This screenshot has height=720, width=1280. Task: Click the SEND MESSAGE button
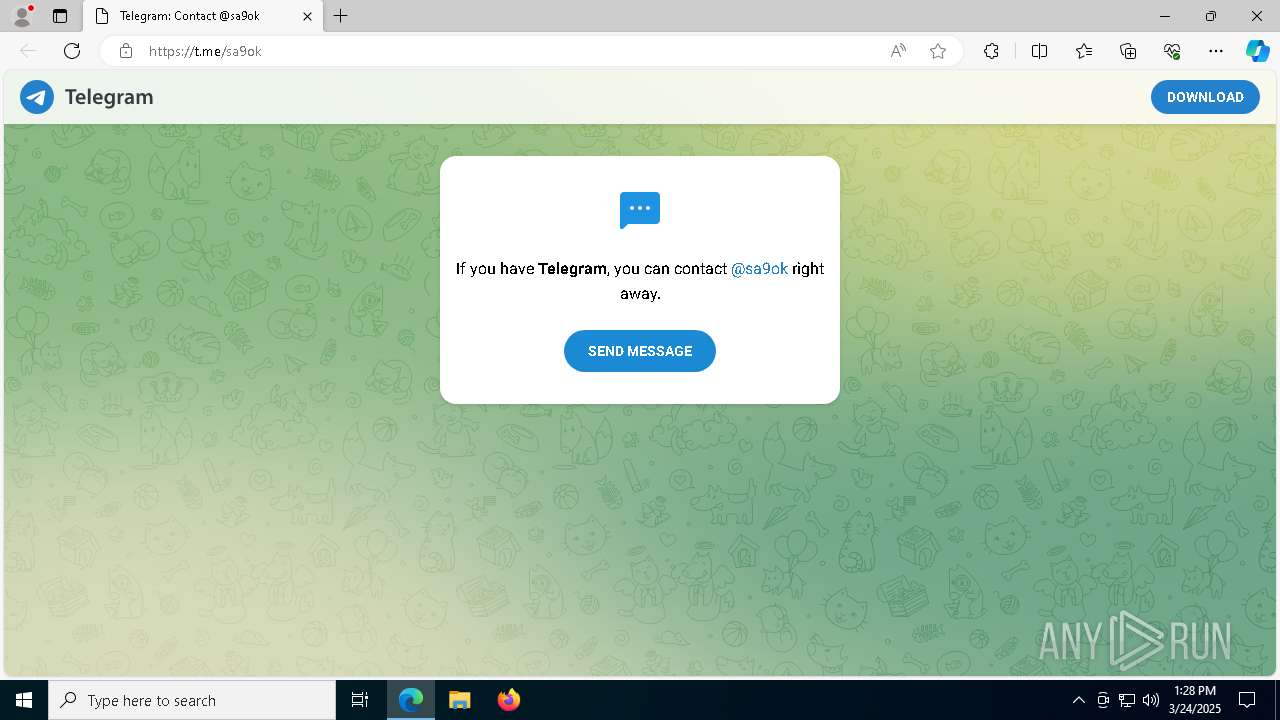(640, 351)
